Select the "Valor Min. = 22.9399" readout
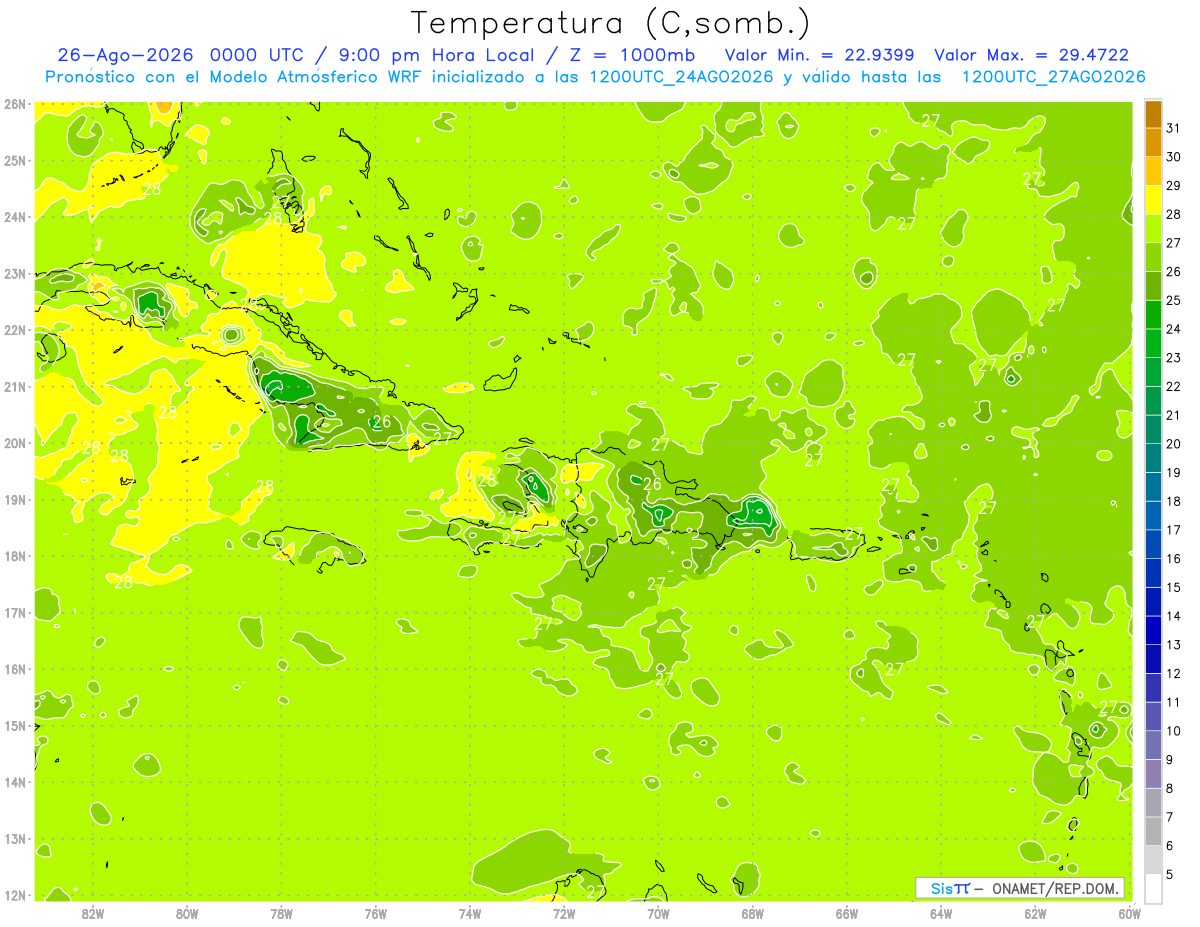Viewport: 1200px width, 927px height. [822, 55]
